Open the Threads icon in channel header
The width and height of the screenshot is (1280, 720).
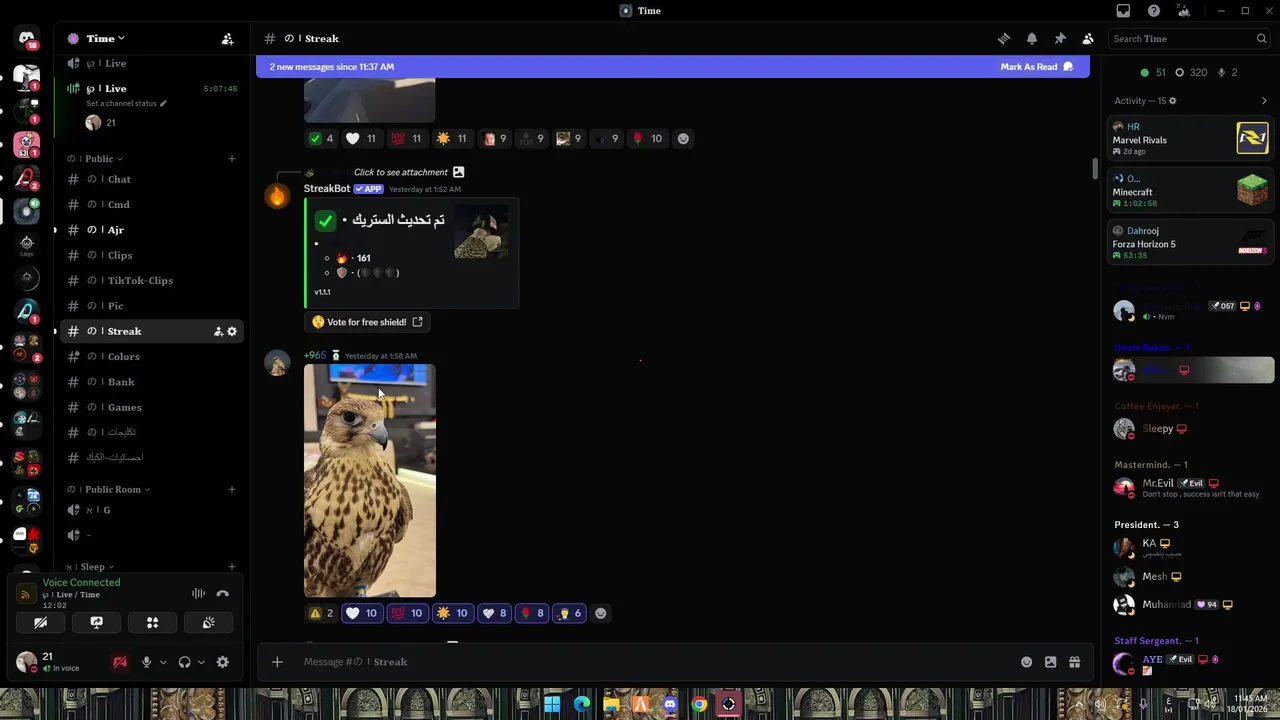[x=1004, y=39]
